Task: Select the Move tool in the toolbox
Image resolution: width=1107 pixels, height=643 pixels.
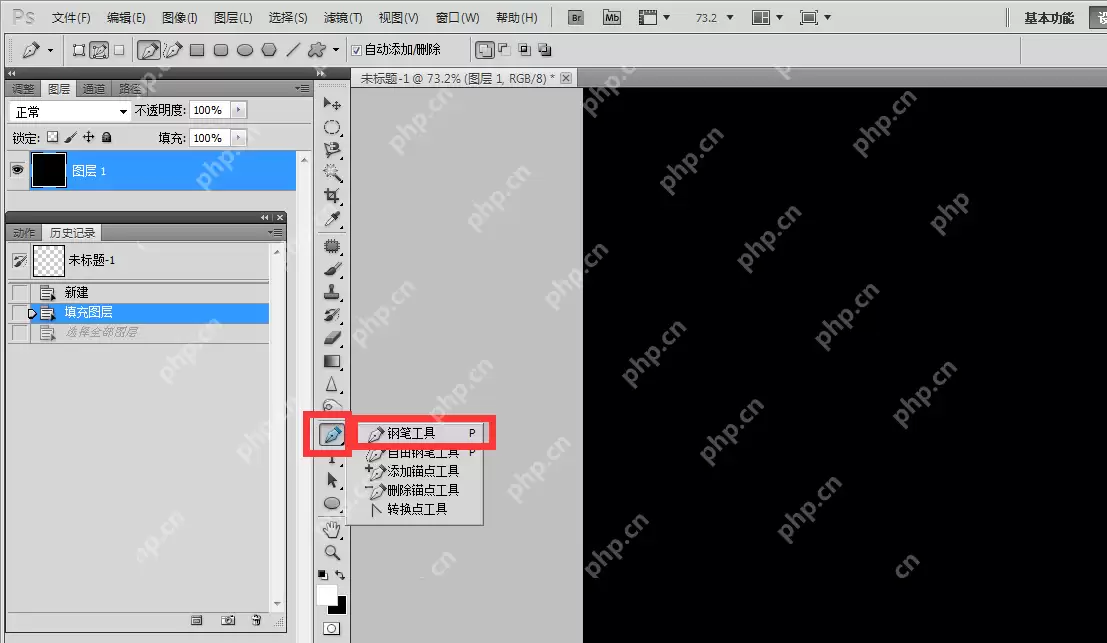Action: pos(332,104)
